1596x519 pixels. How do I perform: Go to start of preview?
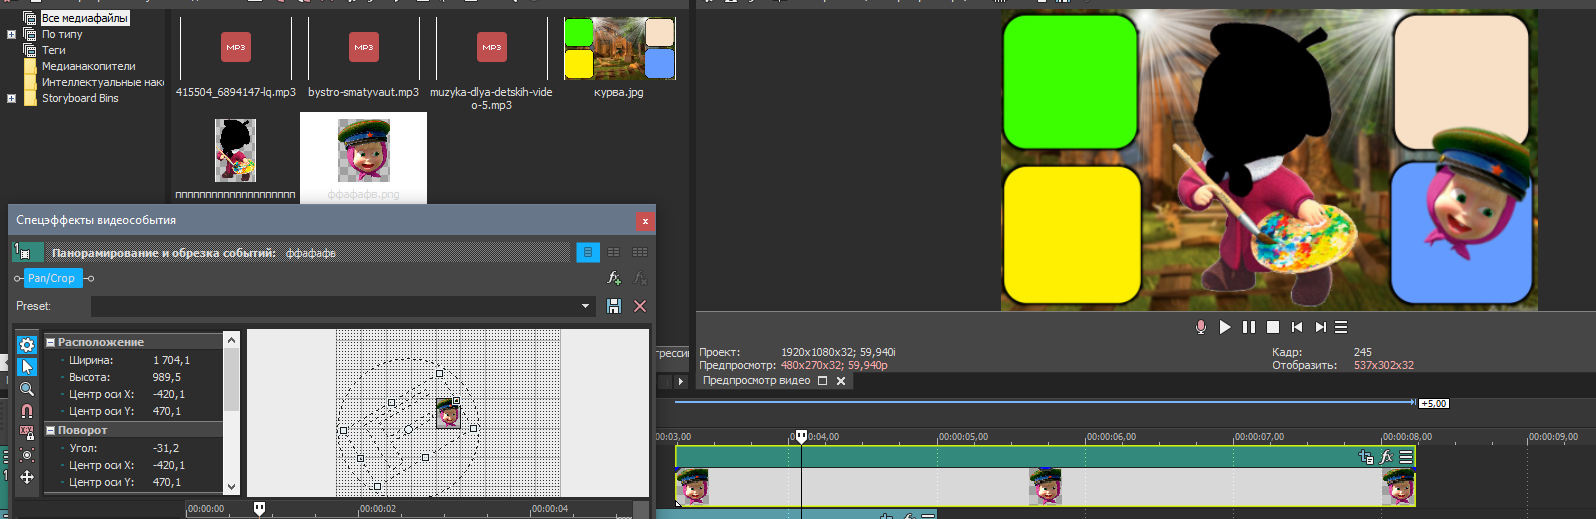point(1297,327)
